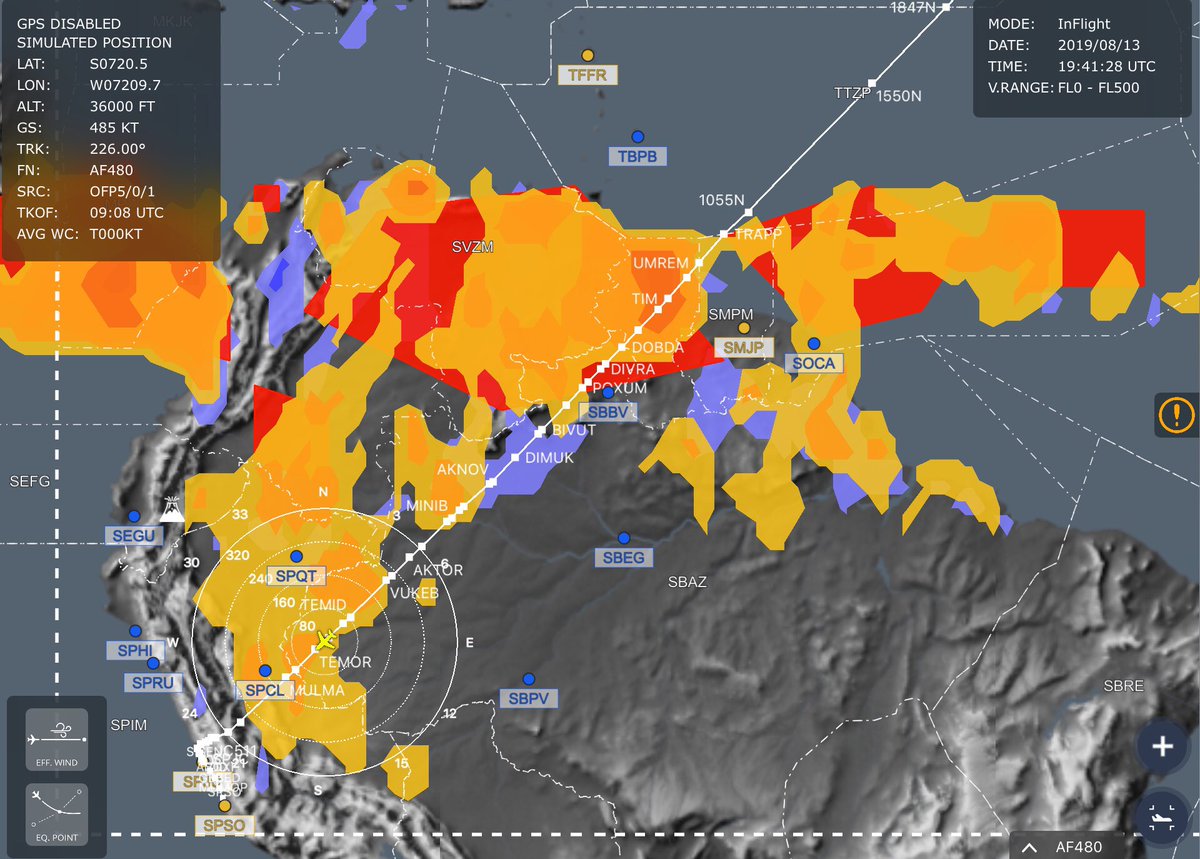Viewport: 1200px width, 859px height.
Task: Tap the DATE 2019/08/13 value
Action: 1100,45
